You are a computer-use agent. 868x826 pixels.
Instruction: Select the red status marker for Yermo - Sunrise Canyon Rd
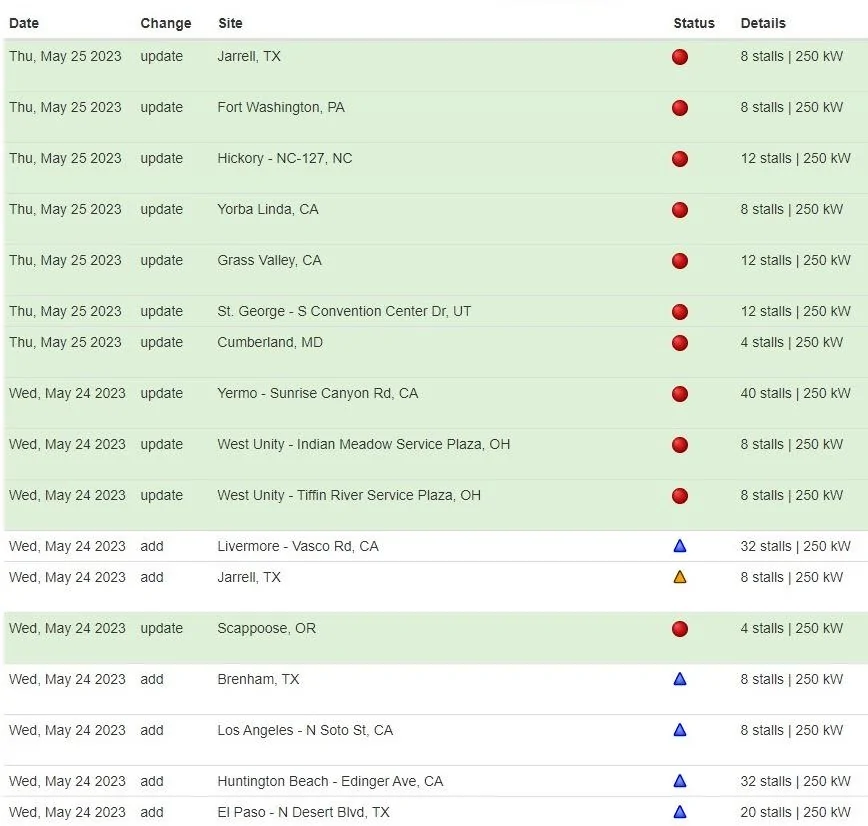(x=680, y=393)
